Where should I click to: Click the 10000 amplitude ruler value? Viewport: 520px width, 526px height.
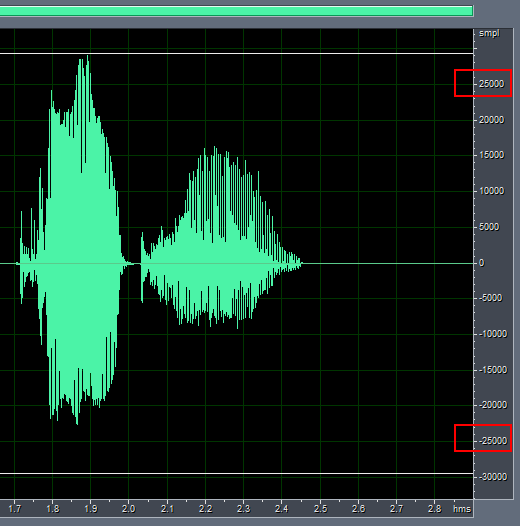coord(491,191)
